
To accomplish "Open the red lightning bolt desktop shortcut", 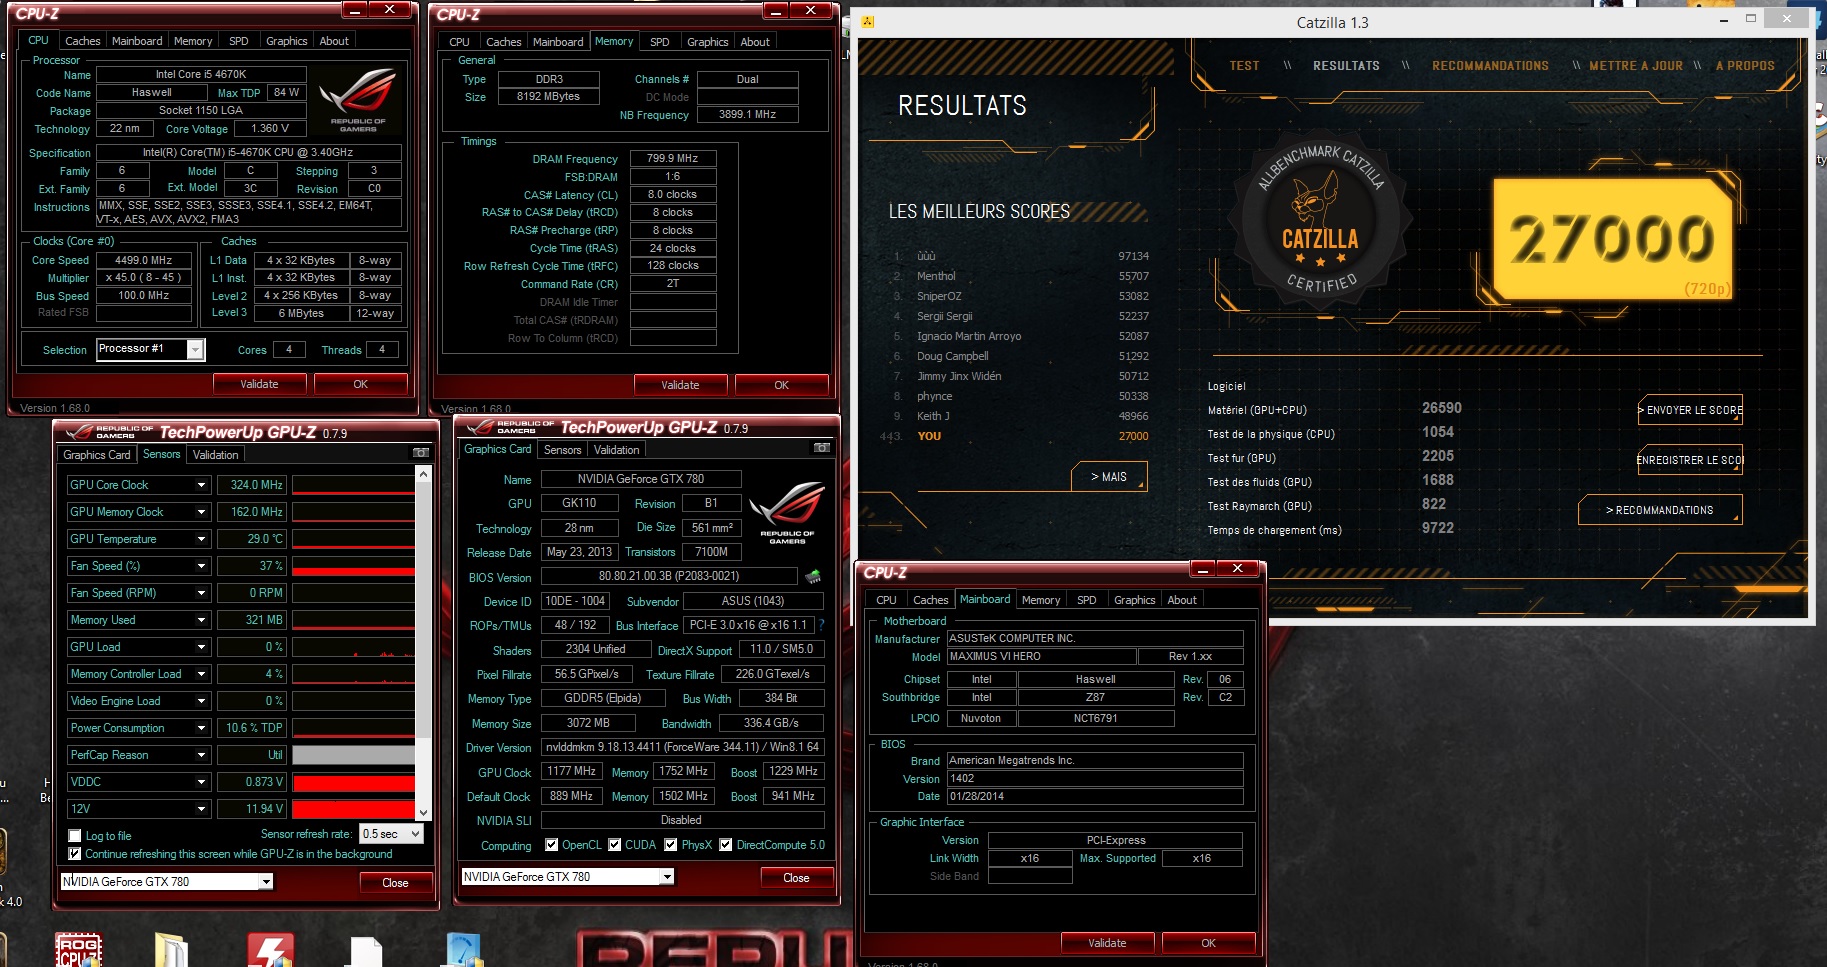I will pos(270,949).
